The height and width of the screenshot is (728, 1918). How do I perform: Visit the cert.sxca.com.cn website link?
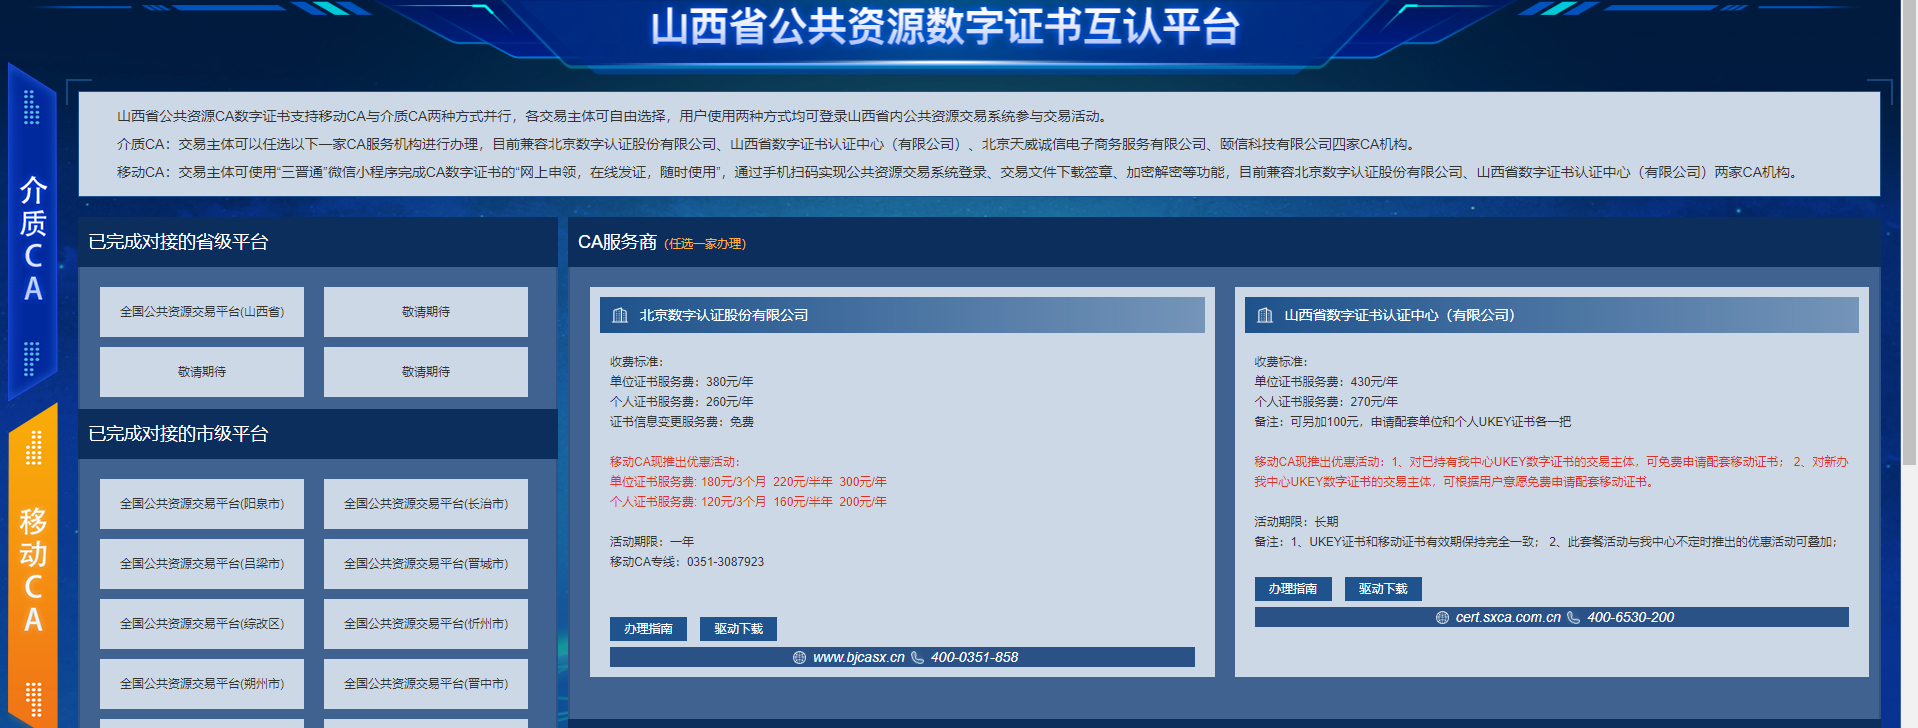1507,617
